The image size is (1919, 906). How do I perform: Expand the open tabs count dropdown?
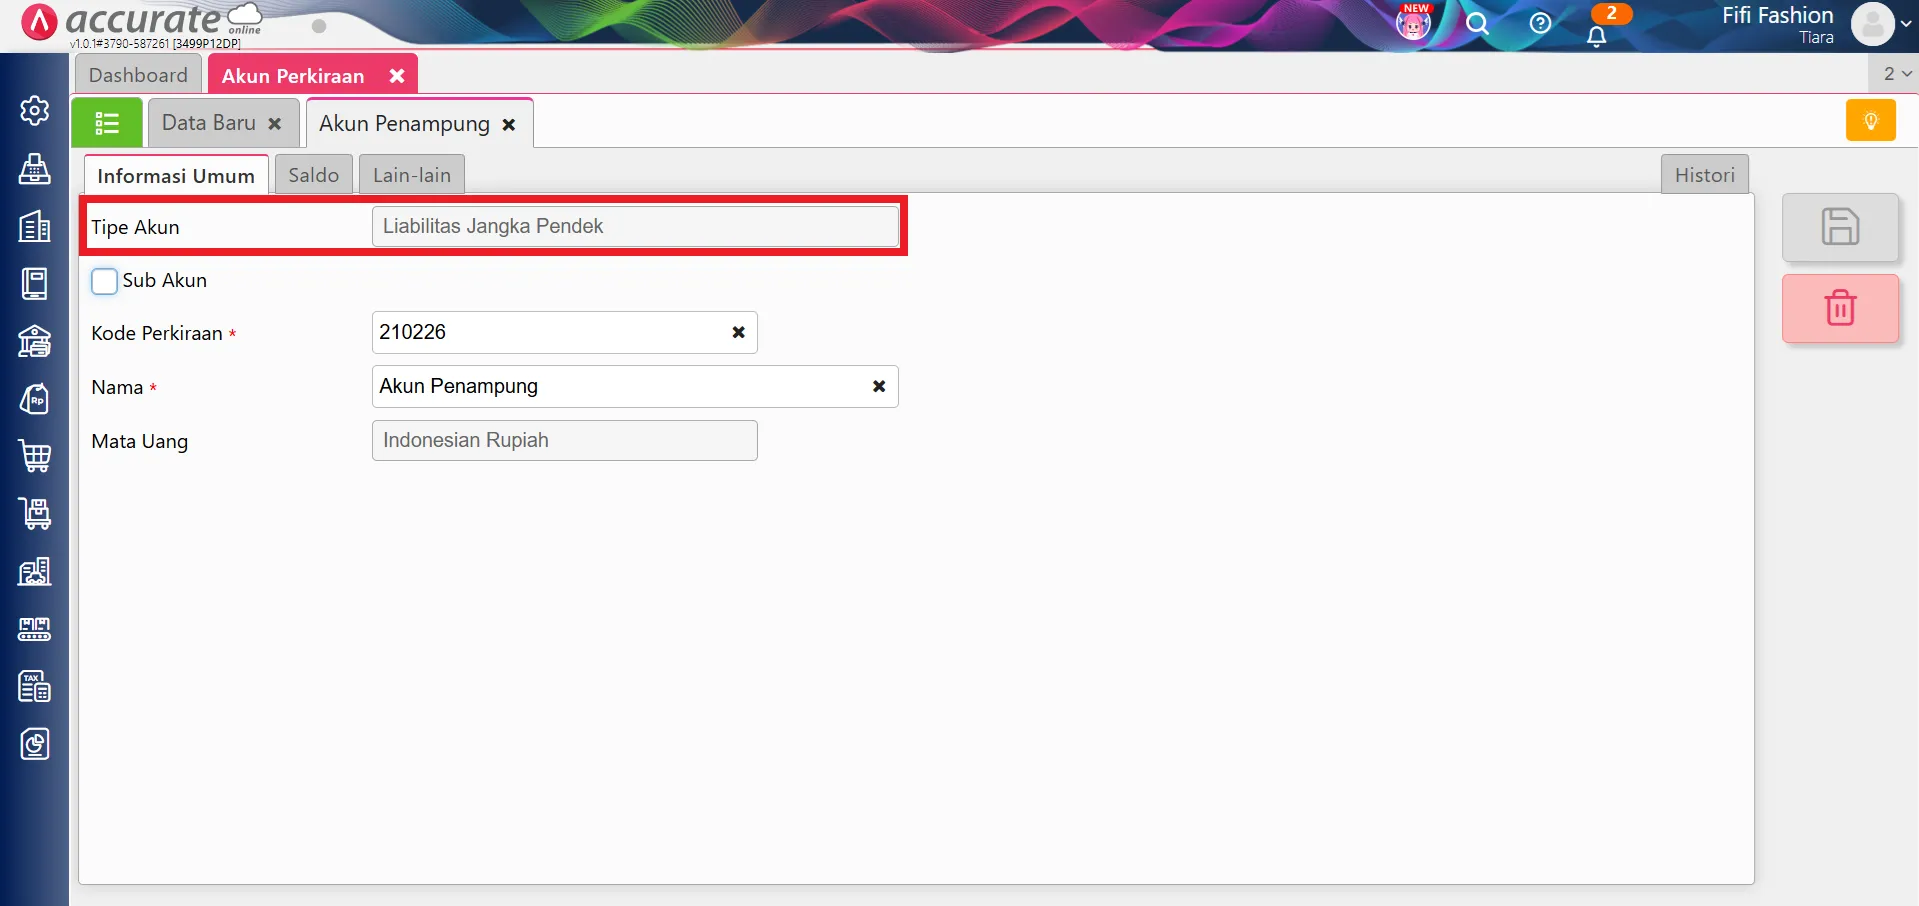pos(1897,74)
